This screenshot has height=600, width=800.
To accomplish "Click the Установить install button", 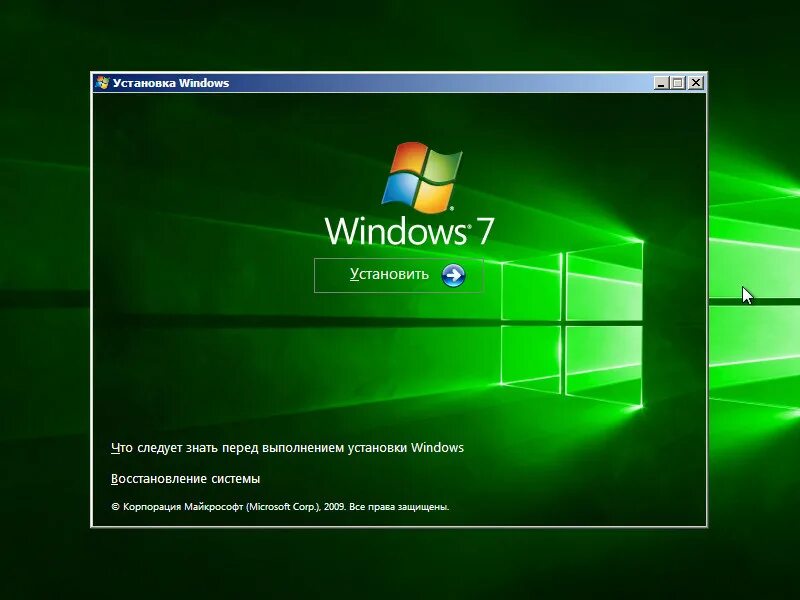I will coord(398,275).
